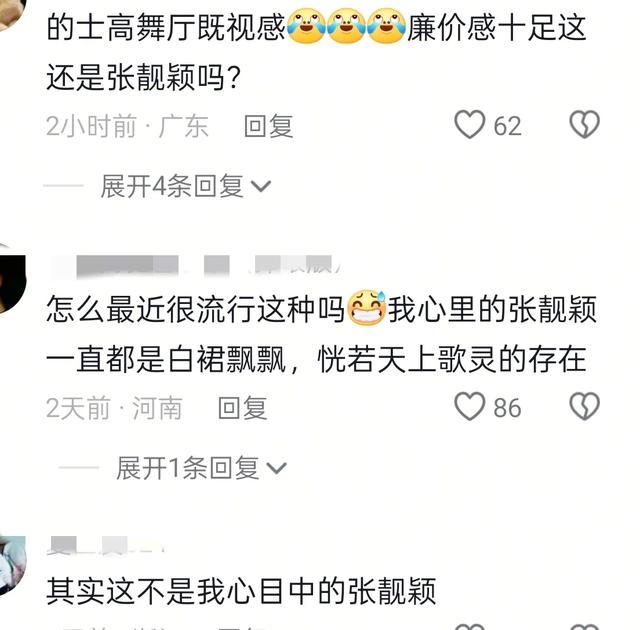Tap broken-heart dislike on the 河南 comment

click(584, 406)
